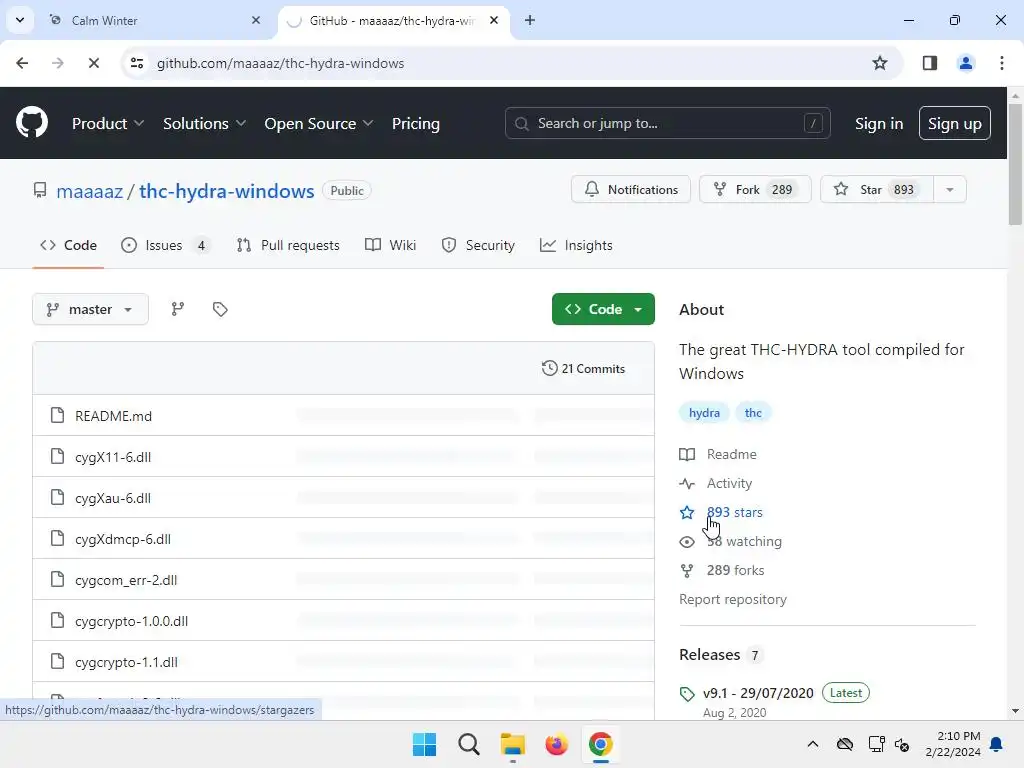Switch to the Security tab
This screenshot has height=768, width=1024.
point(478,246)
